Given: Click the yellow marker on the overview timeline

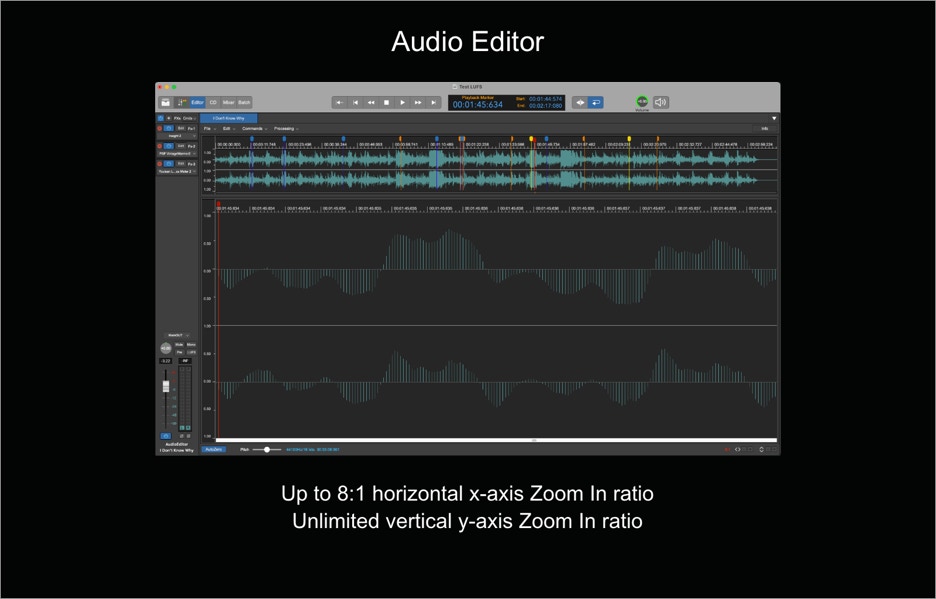Looking at the screenshot, I should [x=629, y=138].
